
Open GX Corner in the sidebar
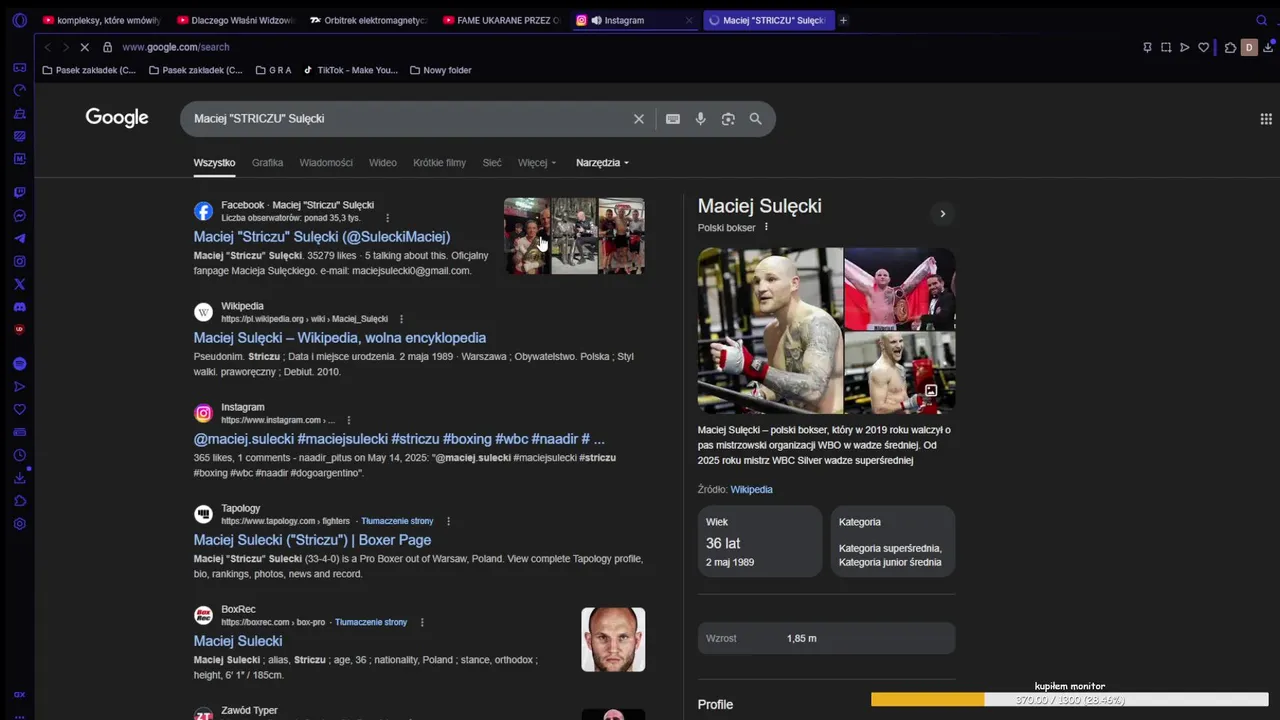pyautogui.click(x=19, y=67)
